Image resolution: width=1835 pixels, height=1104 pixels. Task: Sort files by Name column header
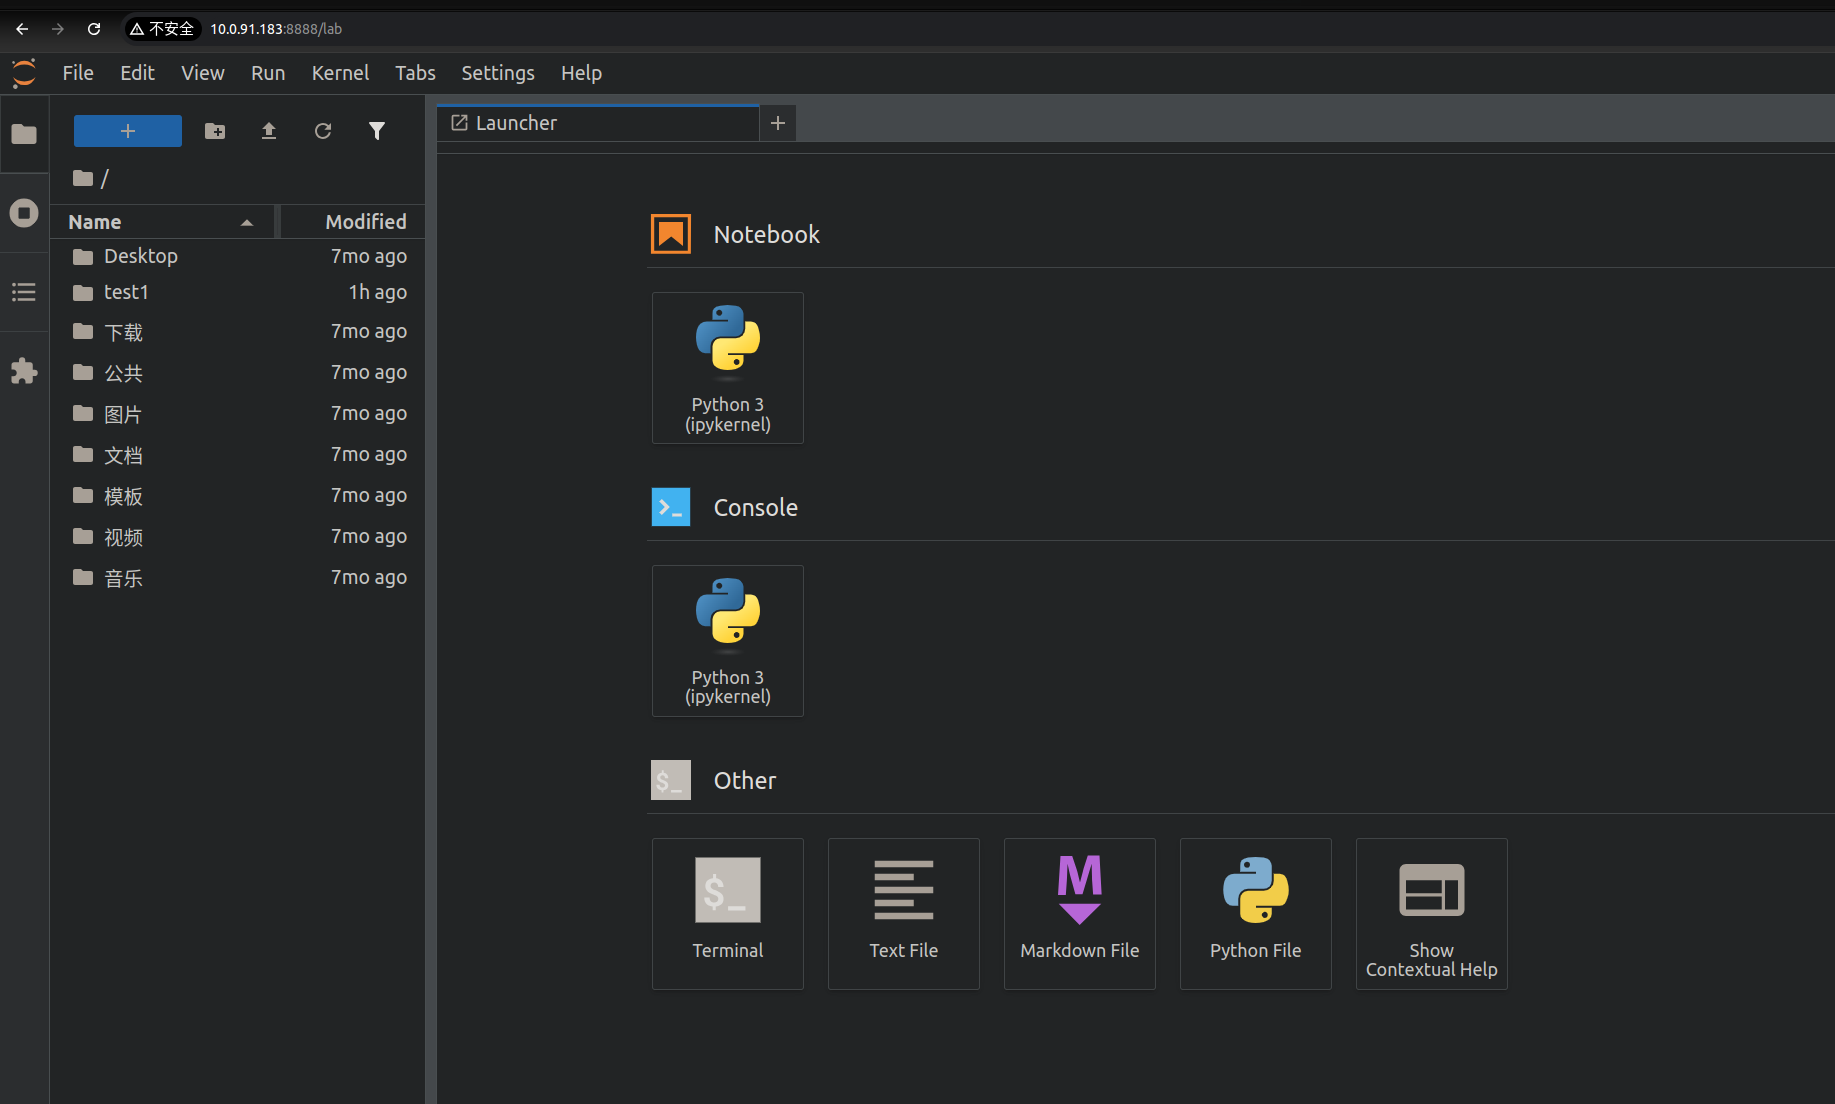160,222
